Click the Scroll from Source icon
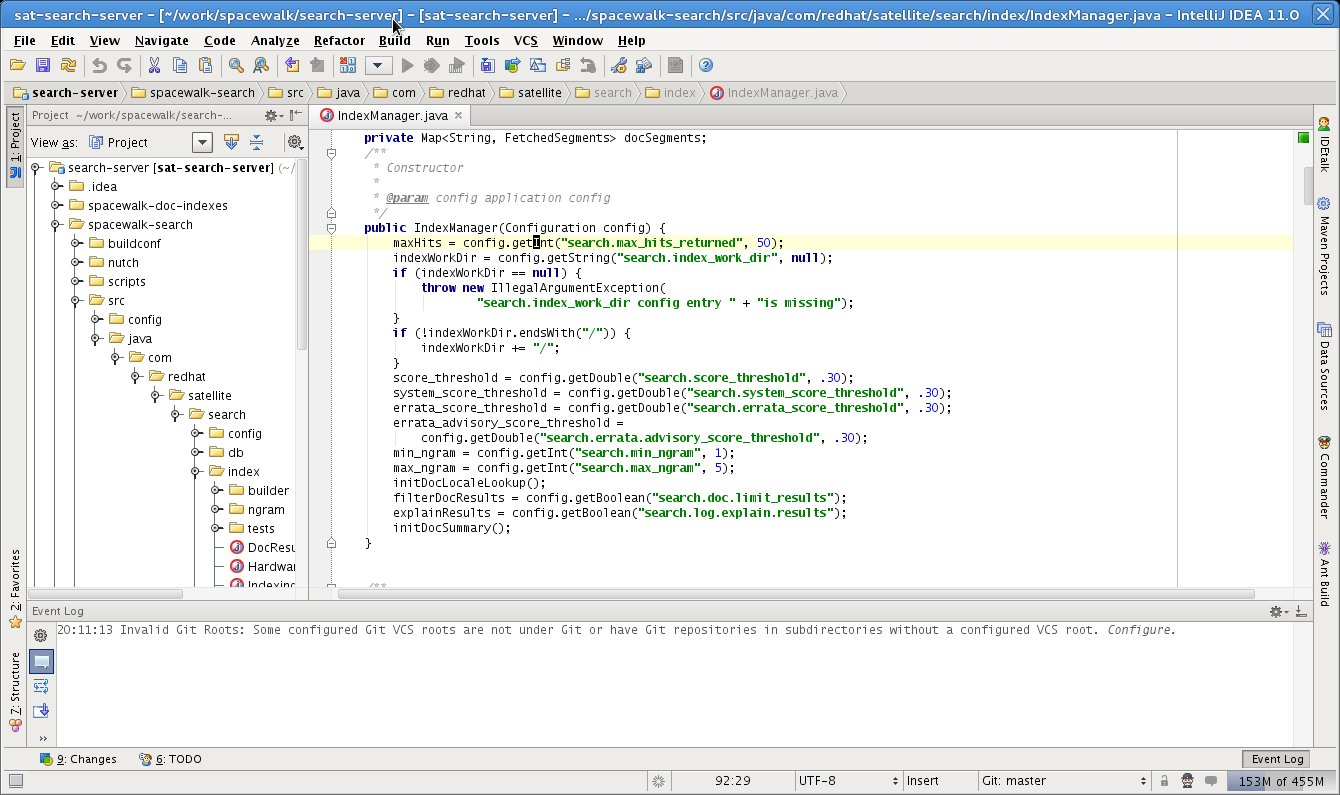This screenshot has height=795, width=1340. 232,142
